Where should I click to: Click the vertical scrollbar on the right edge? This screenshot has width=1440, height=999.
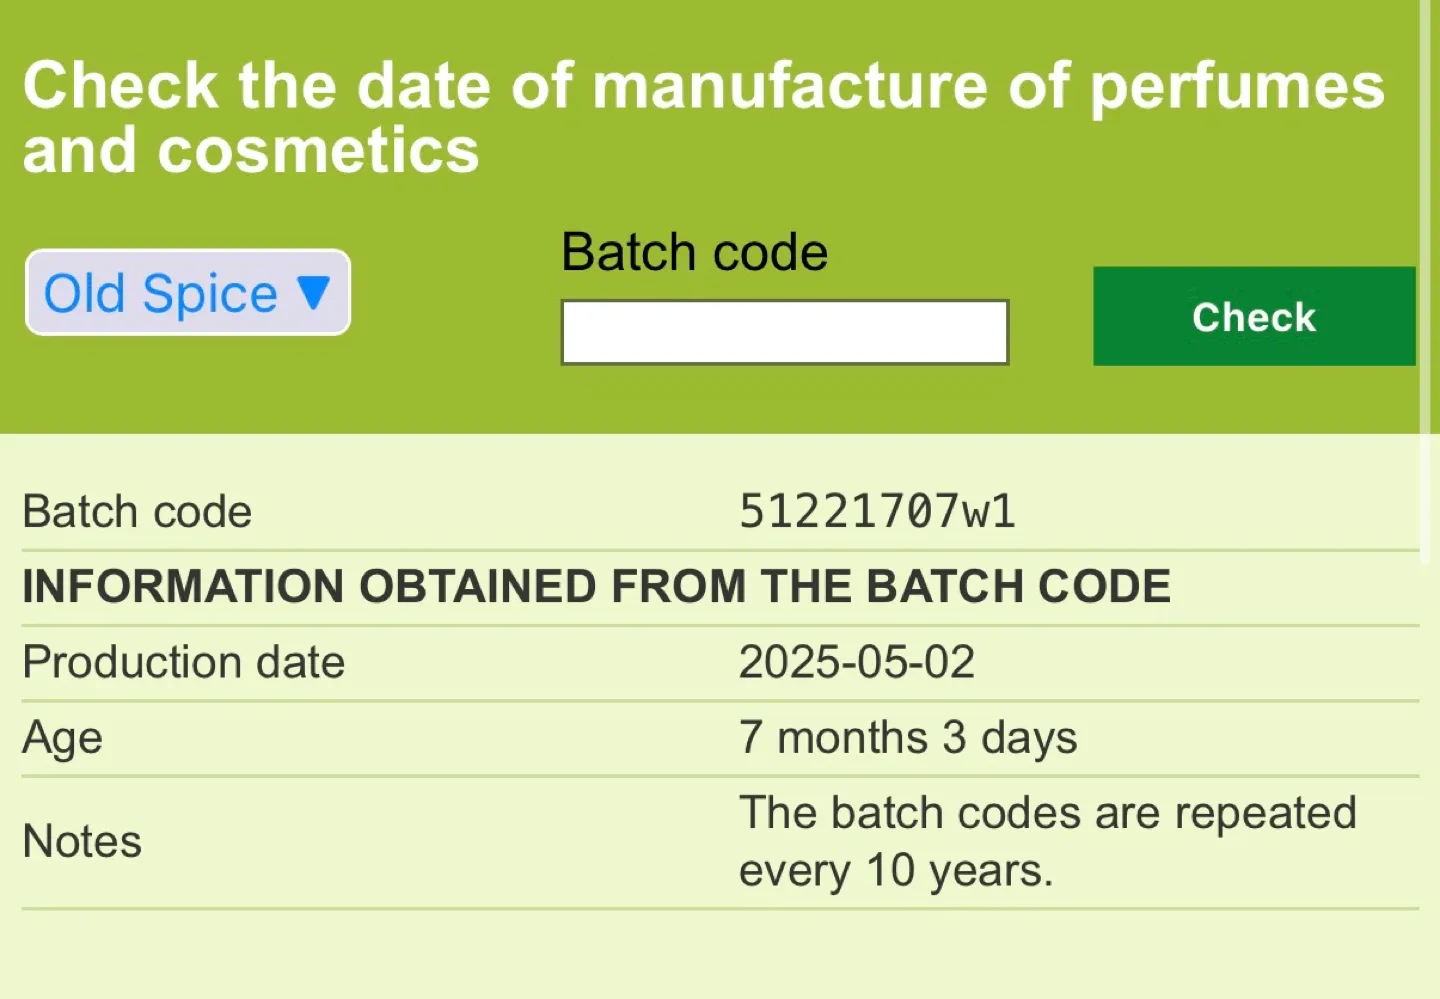coord(1424,280)
